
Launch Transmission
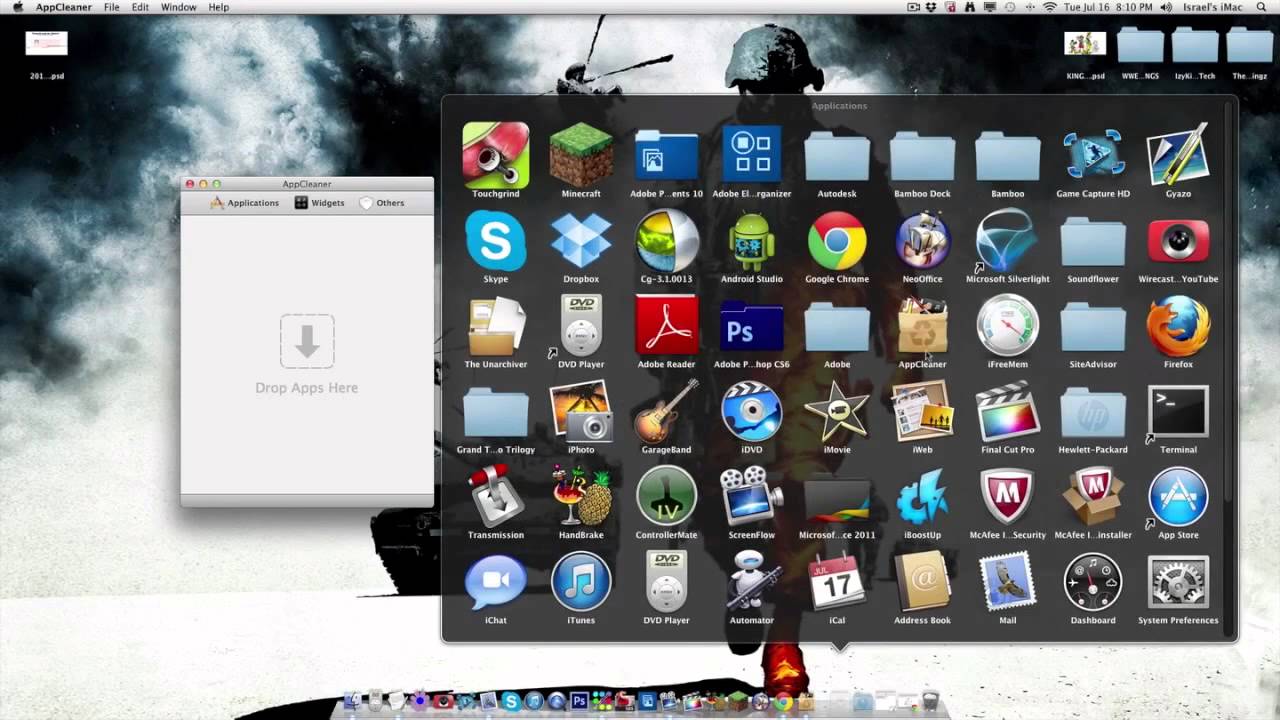click(x=496, y=497)
